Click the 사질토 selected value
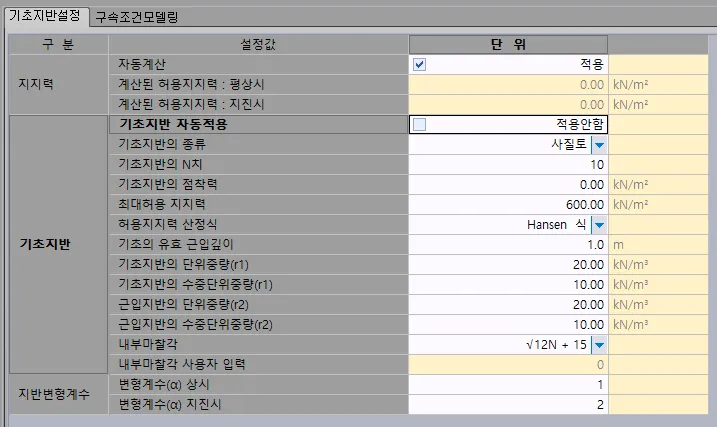 point(569,144)
